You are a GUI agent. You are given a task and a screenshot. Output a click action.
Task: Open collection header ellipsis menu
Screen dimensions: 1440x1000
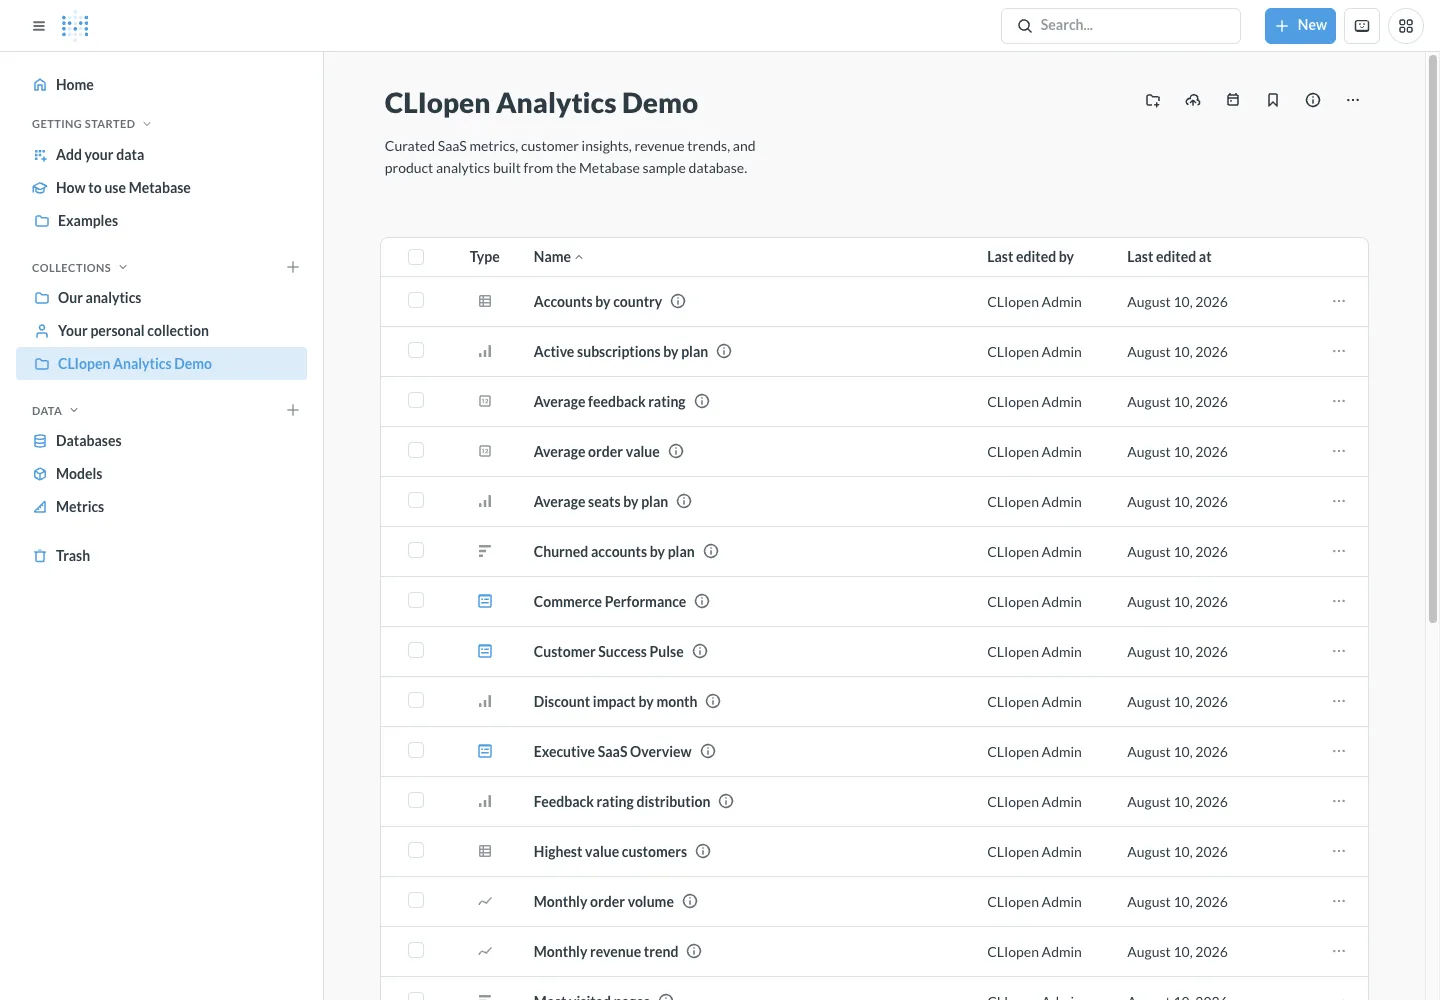1353,100
